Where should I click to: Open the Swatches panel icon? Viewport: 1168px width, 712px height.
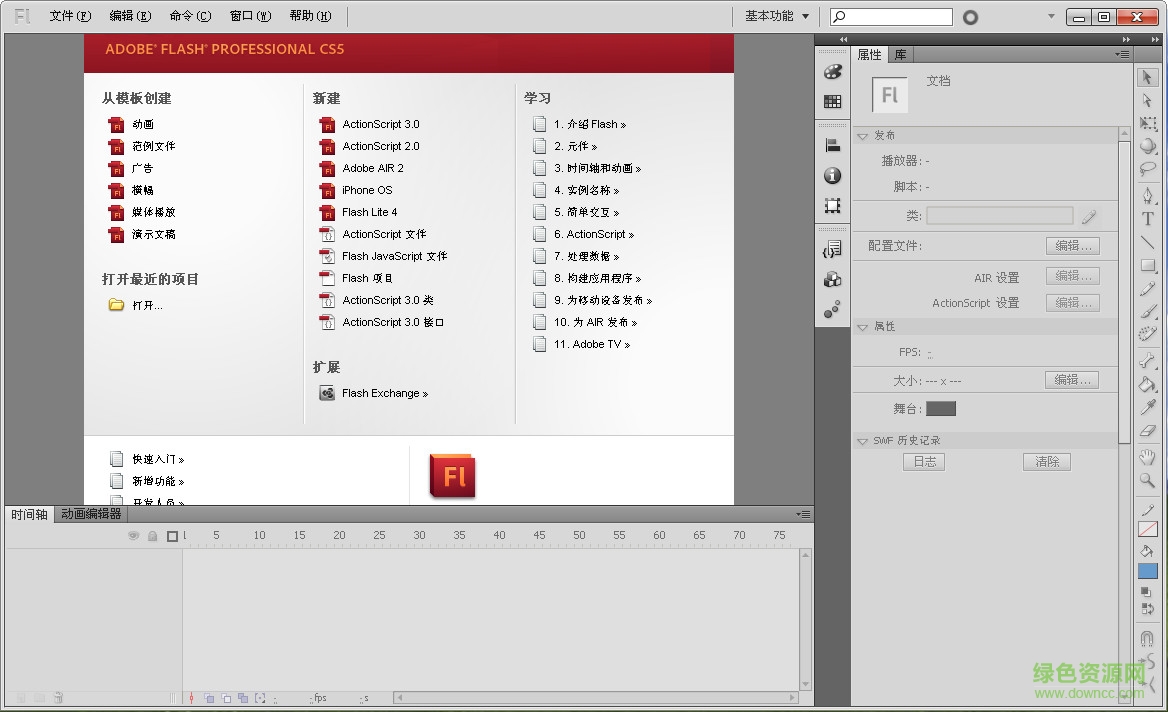(x=832, y=101)
